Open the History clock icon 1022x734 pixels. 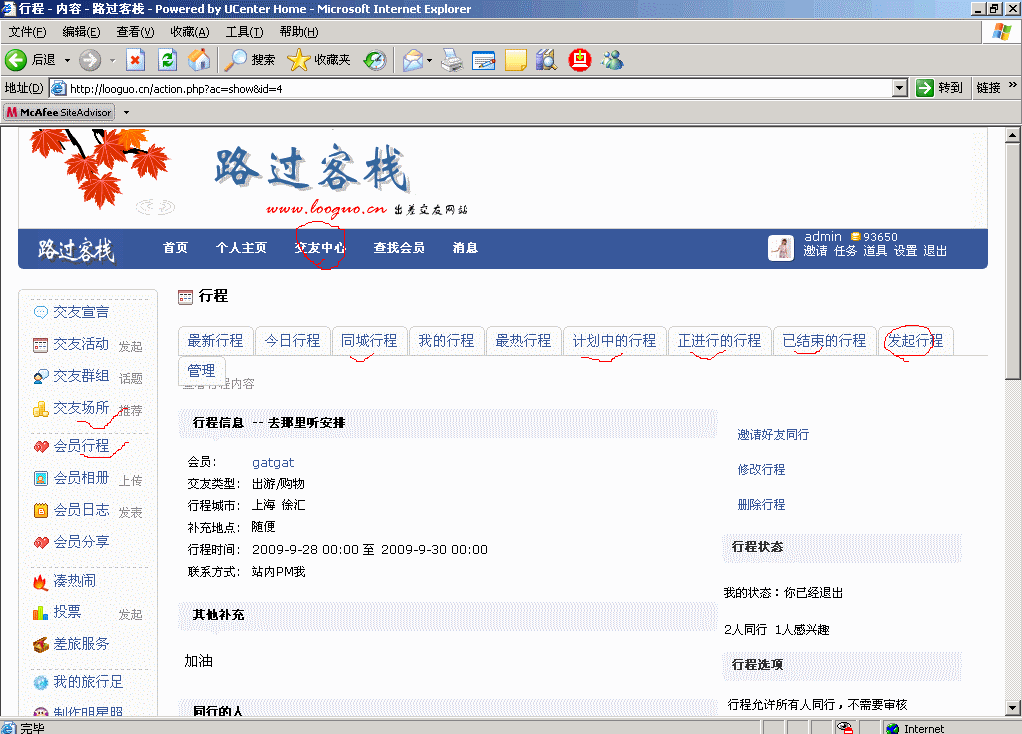click(x=375, y=60)
